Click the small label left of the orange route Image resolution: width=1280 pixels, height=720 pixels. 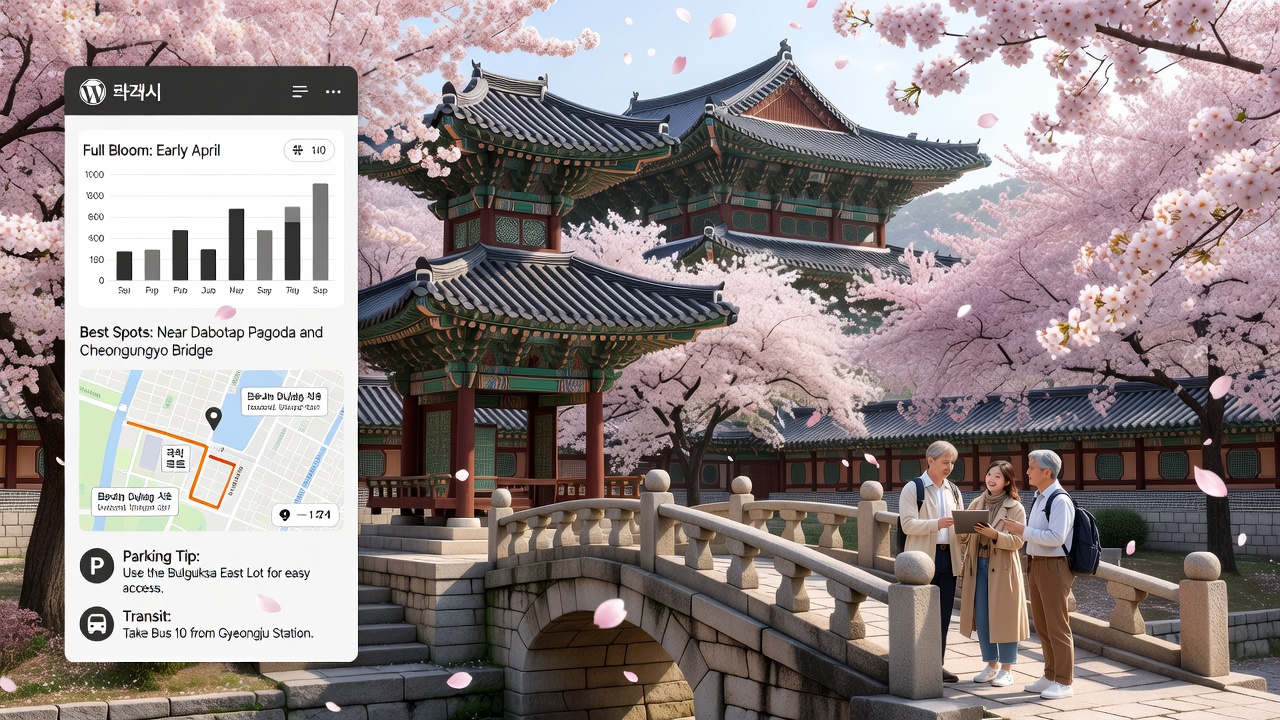(175, 458)
